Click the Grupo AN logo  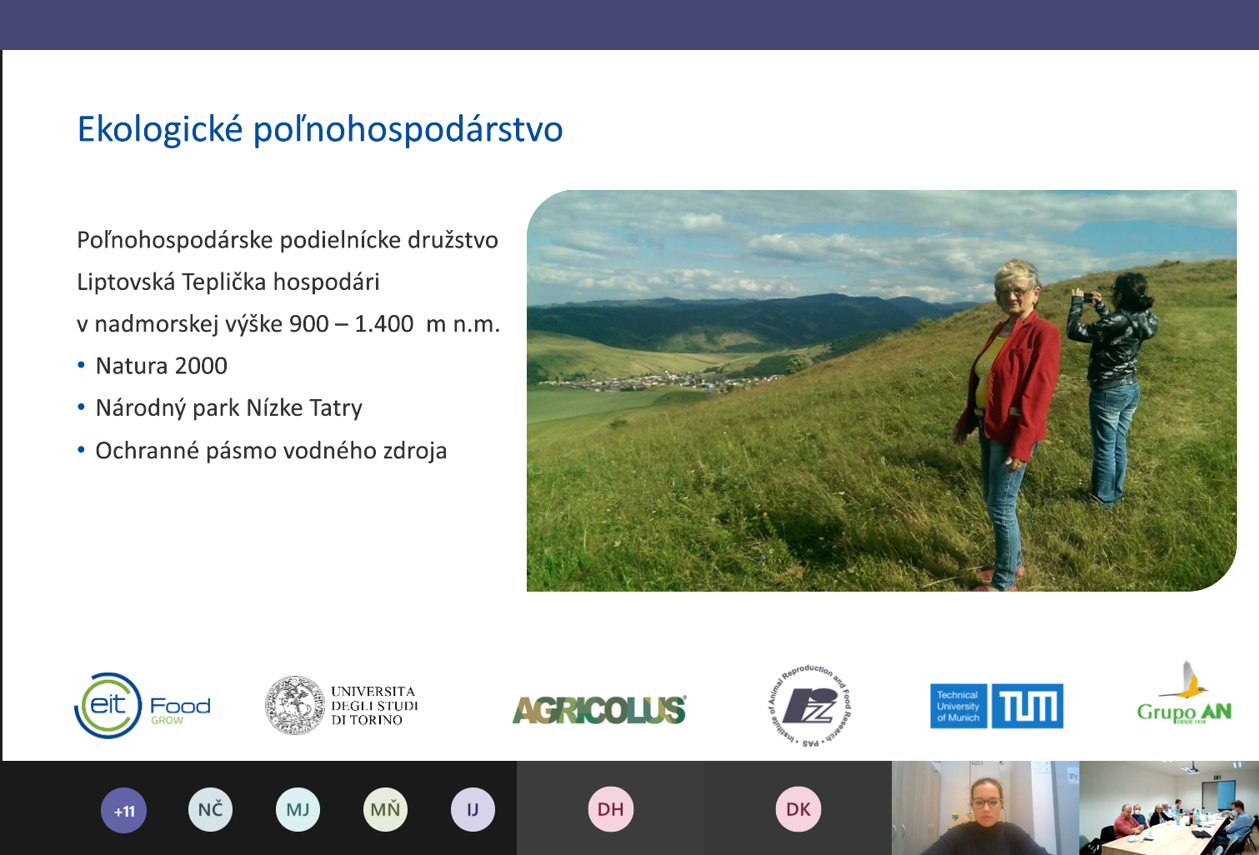click(x=1183, y=694)
